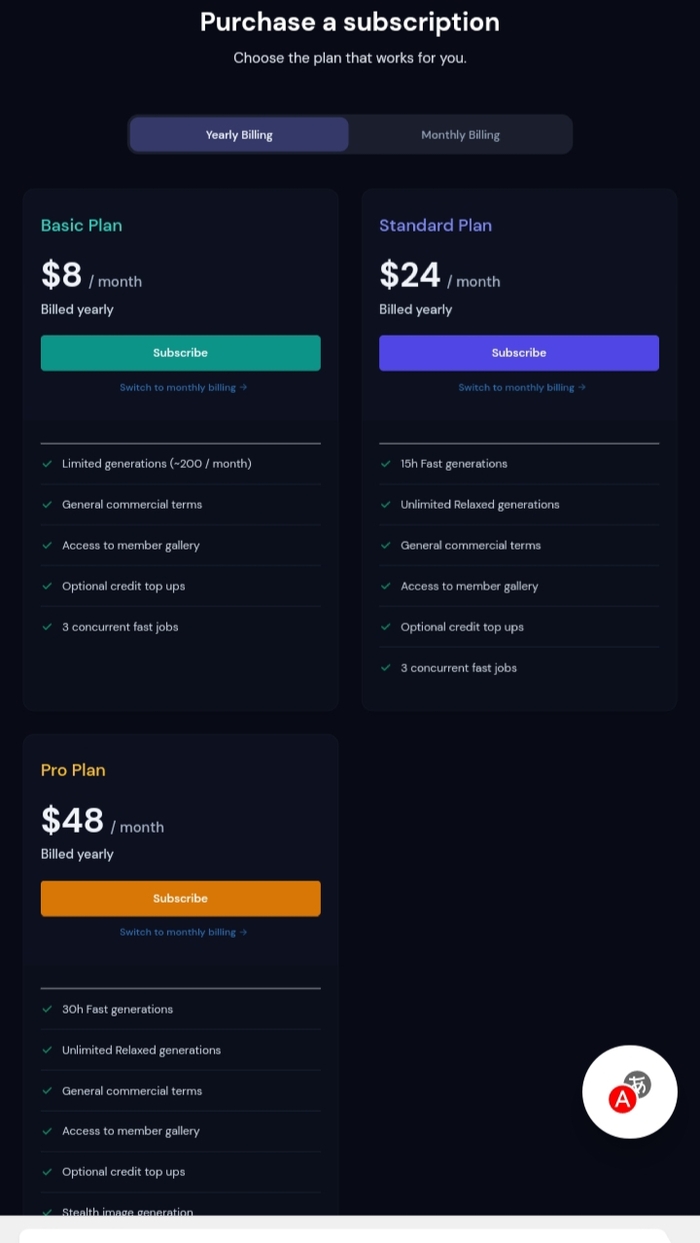Switch to Monthly Billing

460,135
